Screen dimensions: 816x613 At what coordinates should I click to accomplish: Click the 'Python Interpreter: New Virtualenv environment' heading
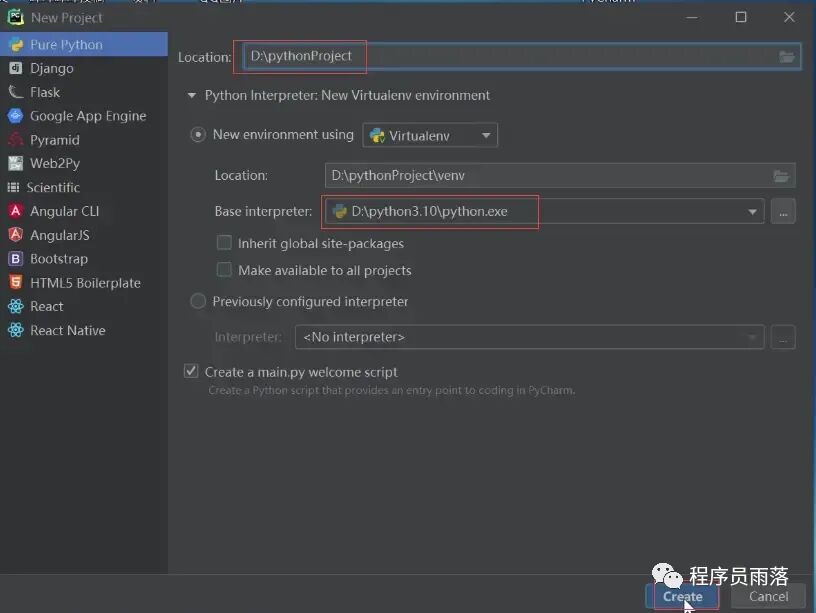point(347,95)
